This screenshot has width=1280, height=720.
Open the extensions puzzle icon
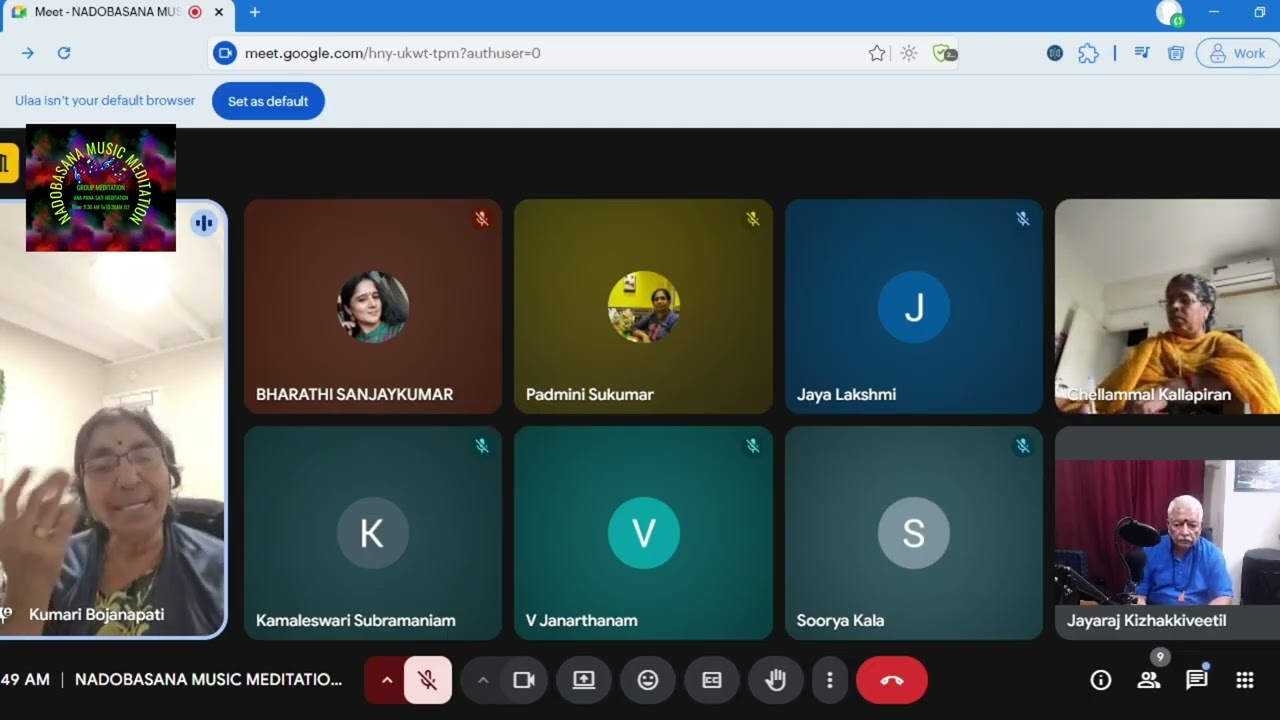click(x=1088, y=53)
